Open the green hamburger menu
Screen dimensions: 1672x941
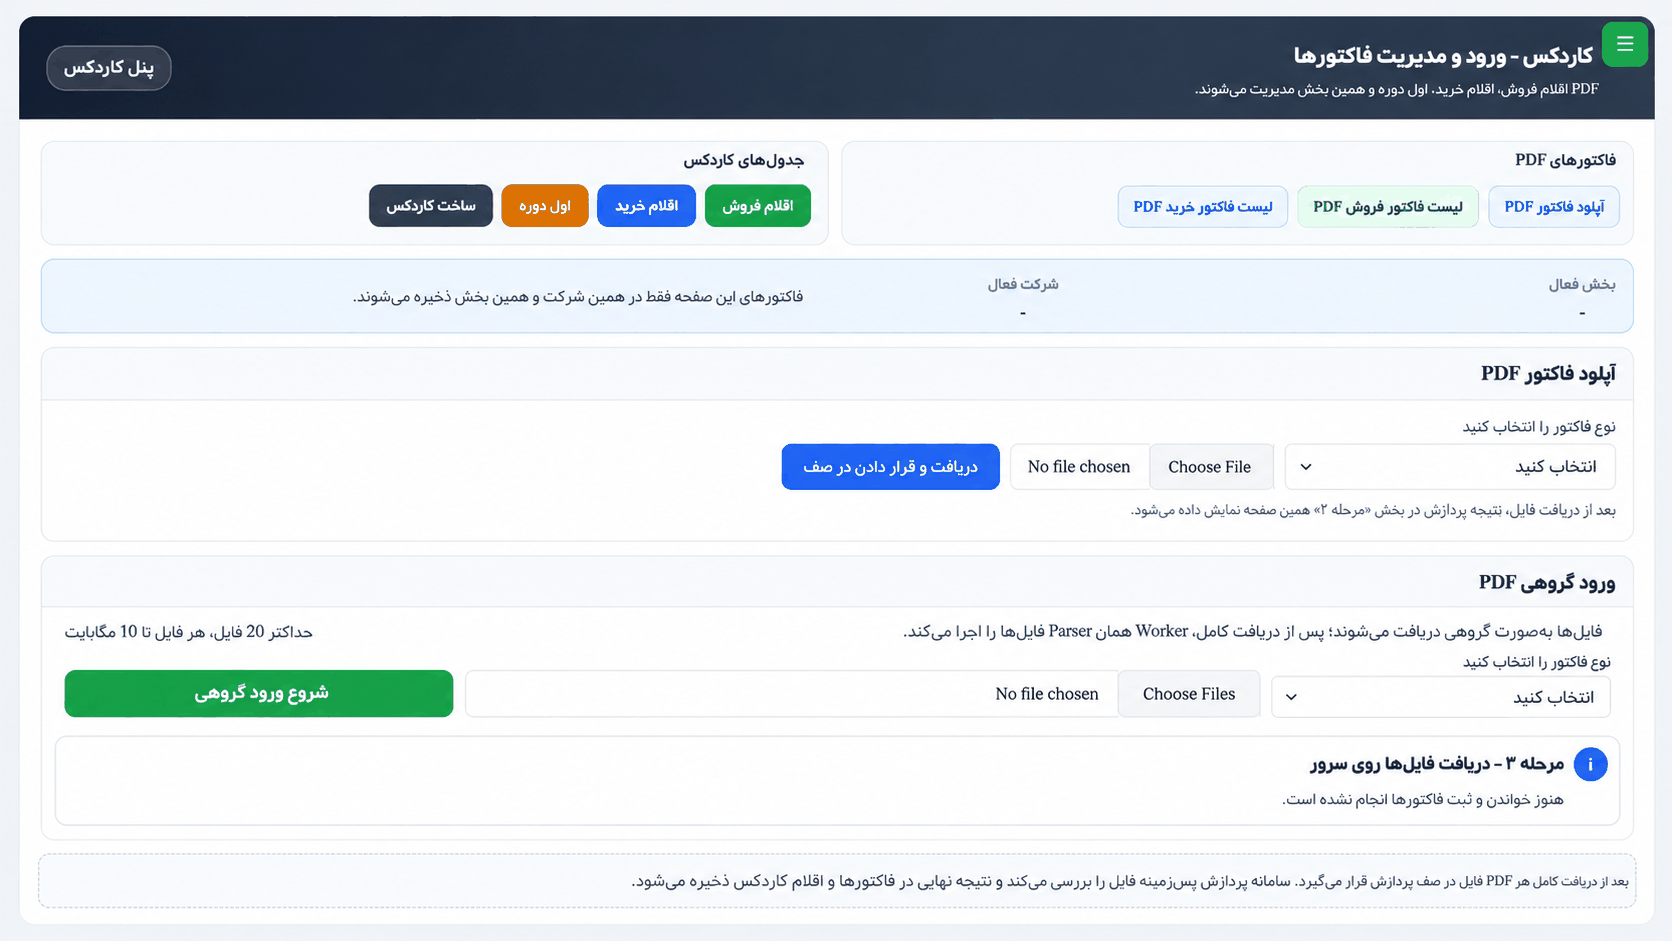coord(1624,44)
